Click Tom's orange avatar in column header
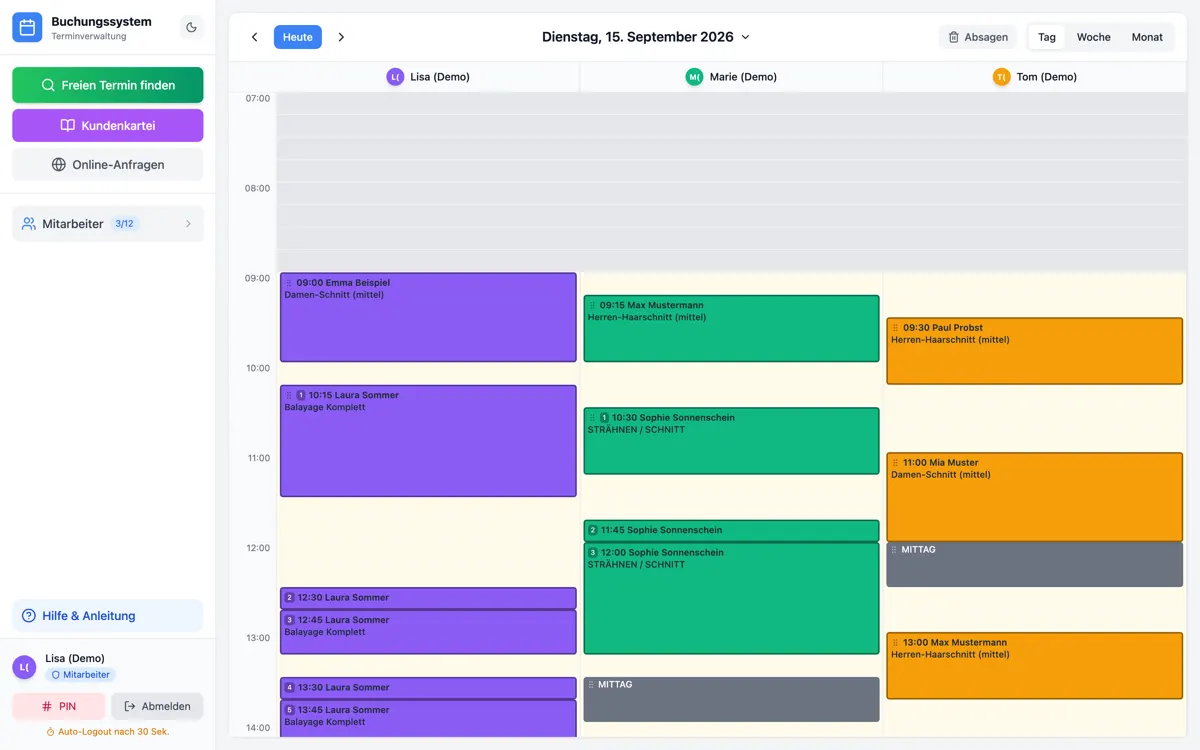The height and width of the screenshot is (750, 1200). (1001, 77)
